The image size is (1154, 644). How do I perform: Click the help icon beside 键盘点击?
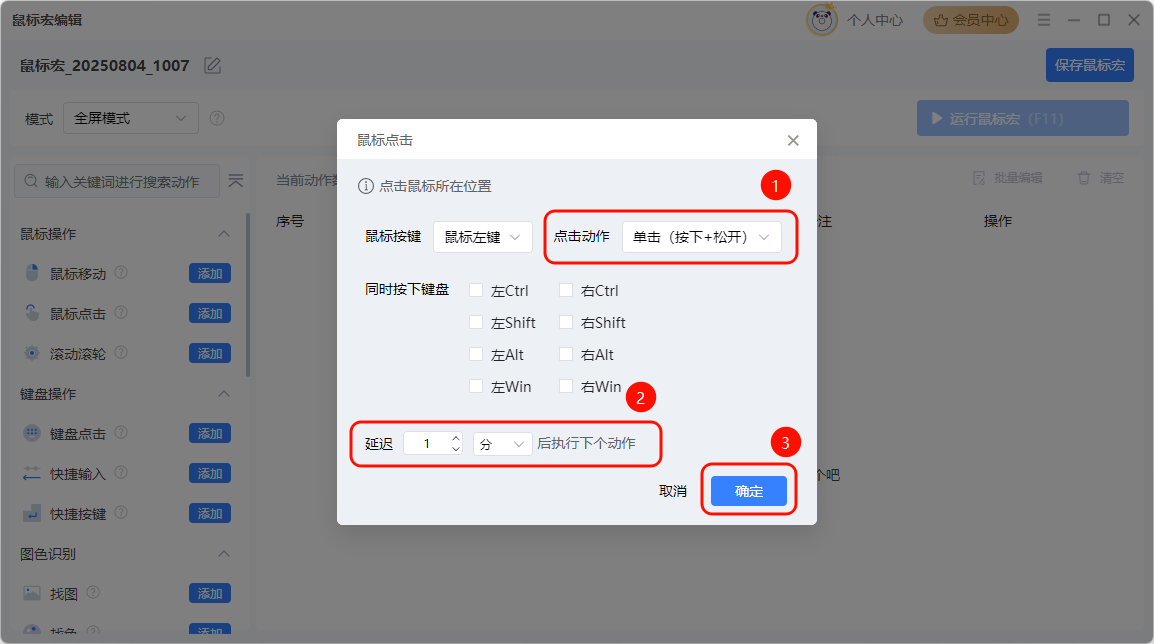121,432
